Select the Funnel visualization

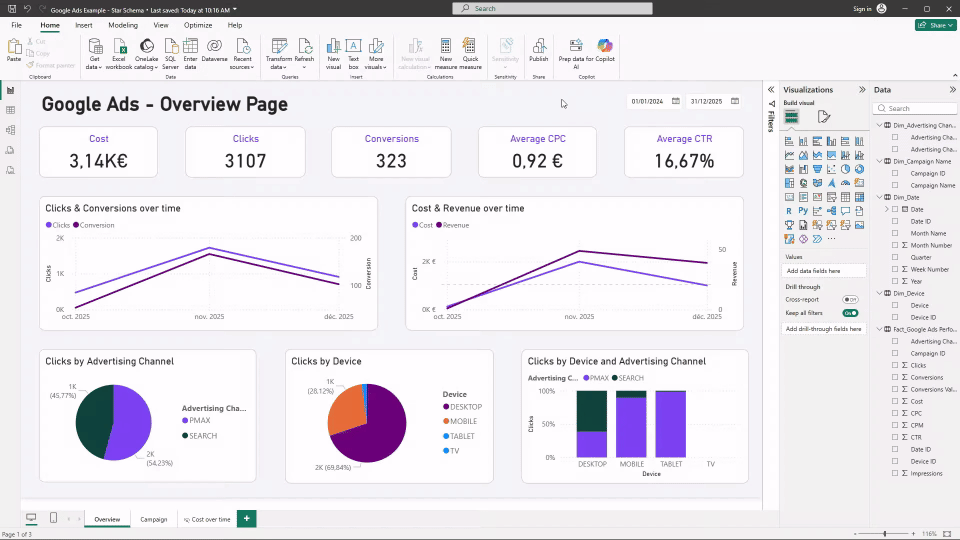coord(817,169)
